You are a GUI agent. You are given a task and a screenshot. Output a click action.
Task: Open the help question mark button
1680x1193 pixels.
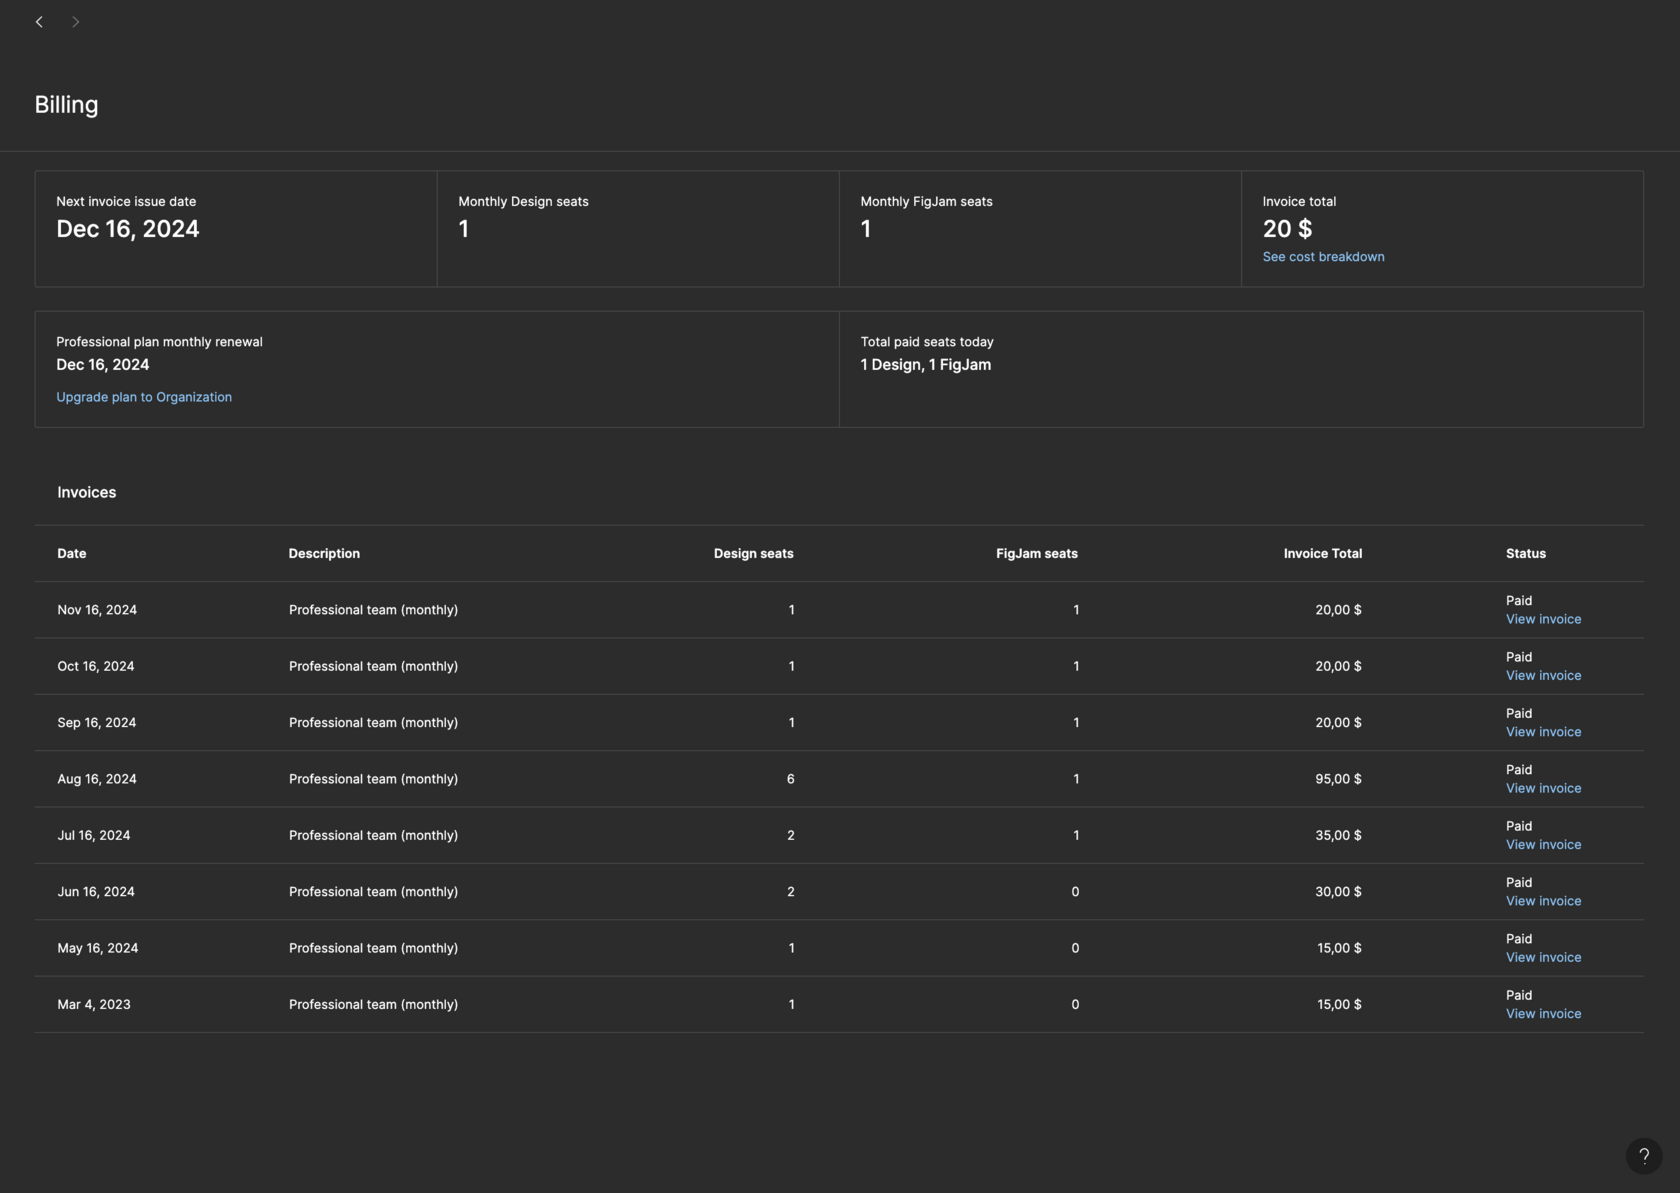1644,1156
